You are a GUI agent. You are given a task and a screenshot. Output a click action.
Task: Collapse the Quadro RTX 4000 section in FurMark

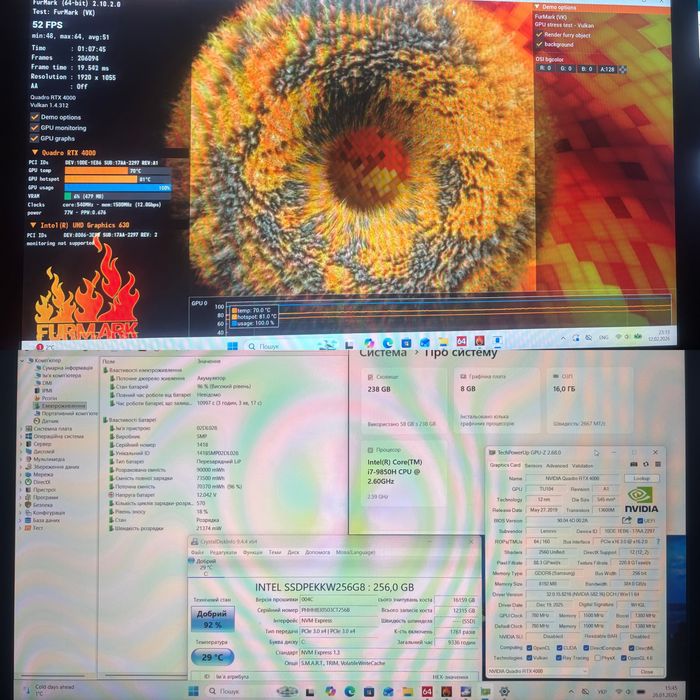[x=34, y=153]
